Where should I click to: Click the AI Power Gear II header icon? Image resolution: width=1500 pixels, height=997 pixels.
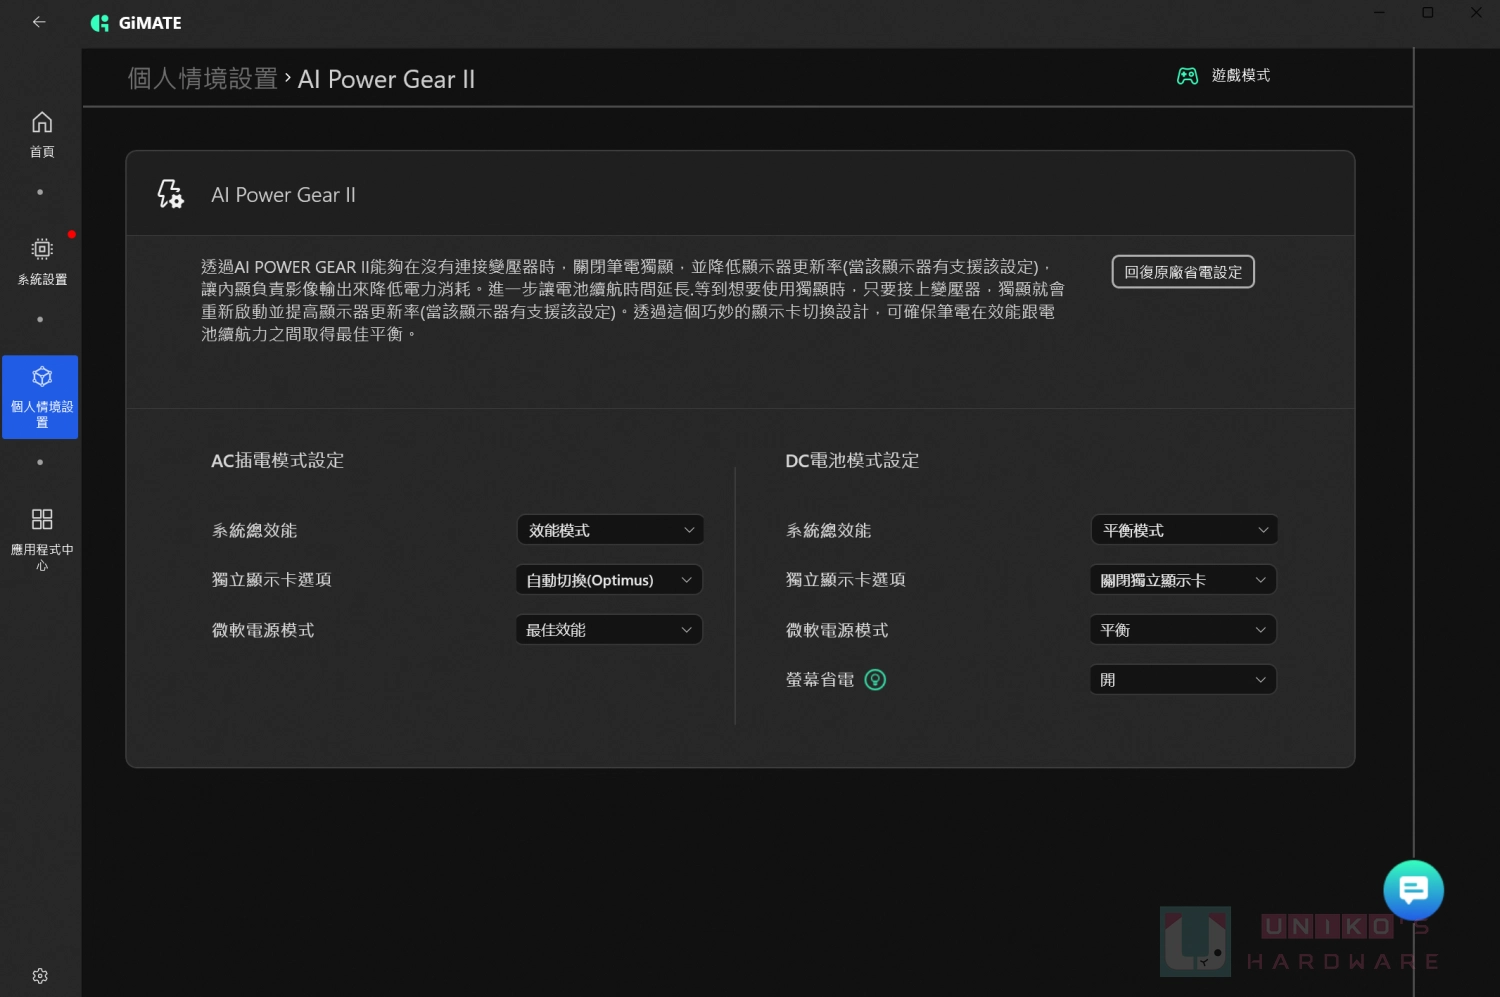(171, 194)
